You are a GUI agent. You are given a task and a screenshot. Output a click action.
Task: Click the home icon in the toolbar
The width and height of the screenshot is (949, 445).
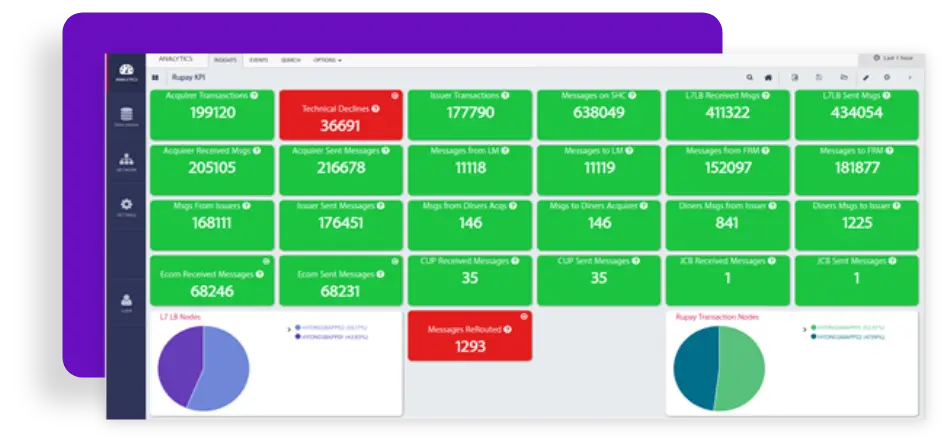[x=768, y=77]
